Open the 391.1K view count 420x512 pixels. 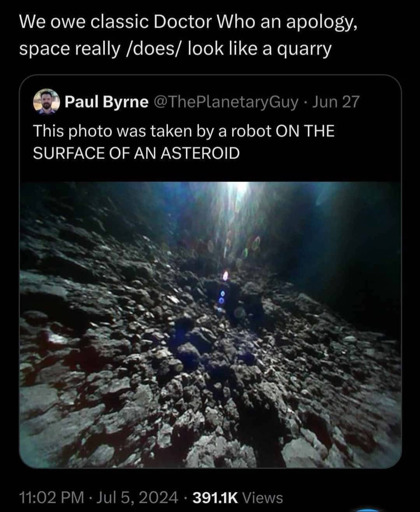coord(215,498)
